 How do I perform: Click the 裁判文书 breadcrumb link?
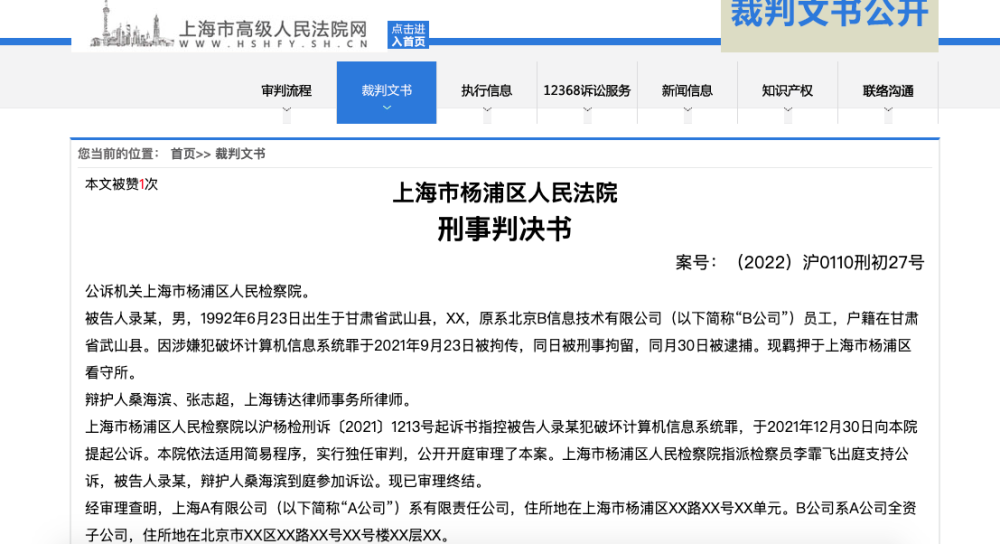tap(240, 154)
